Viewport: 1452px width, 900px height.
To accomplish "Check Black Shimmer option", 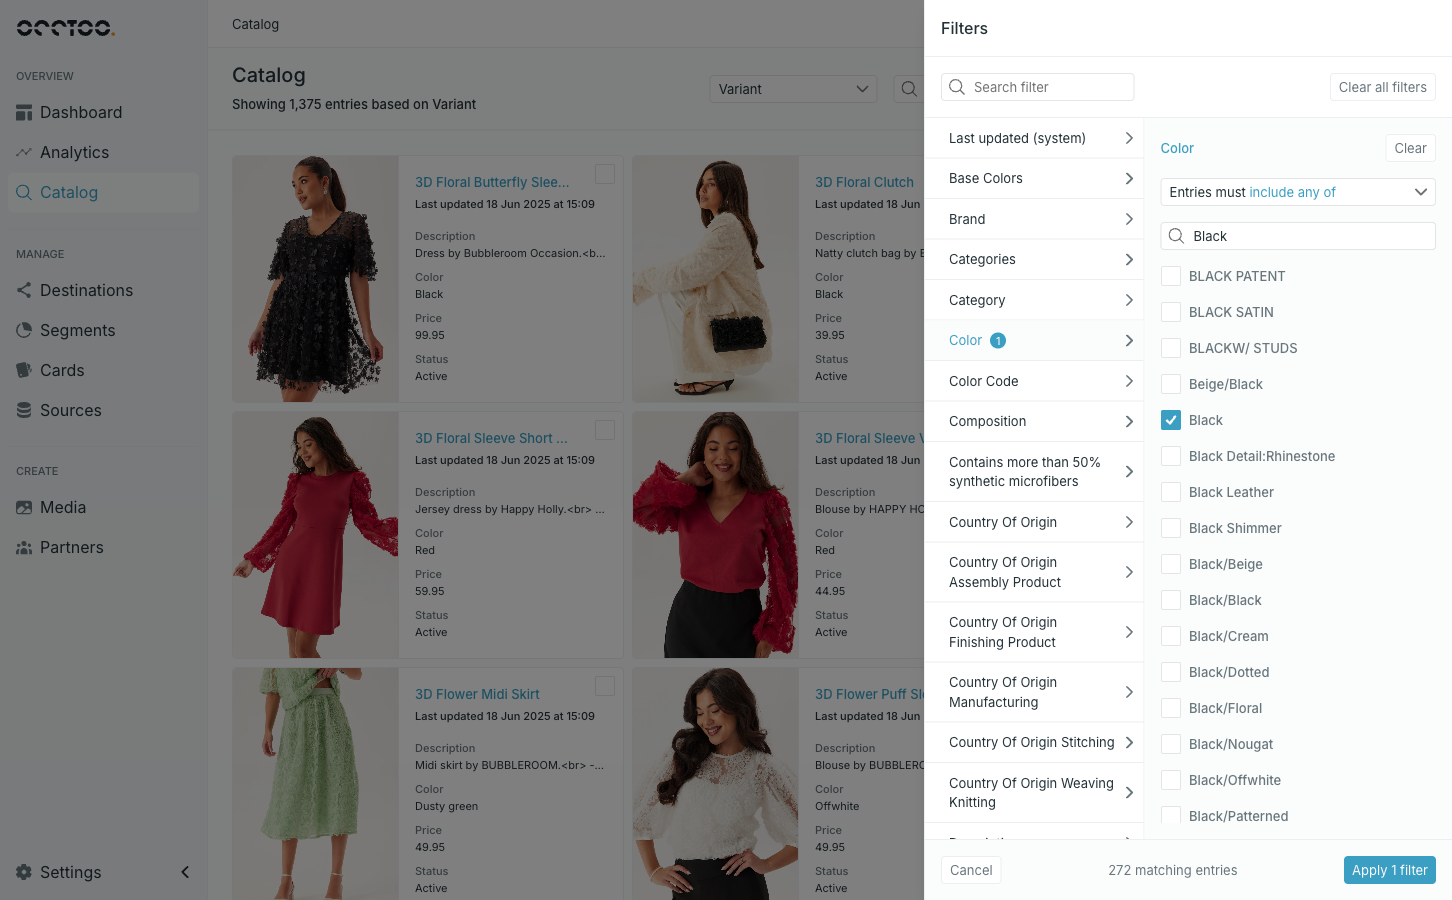I will [1171, 528].
